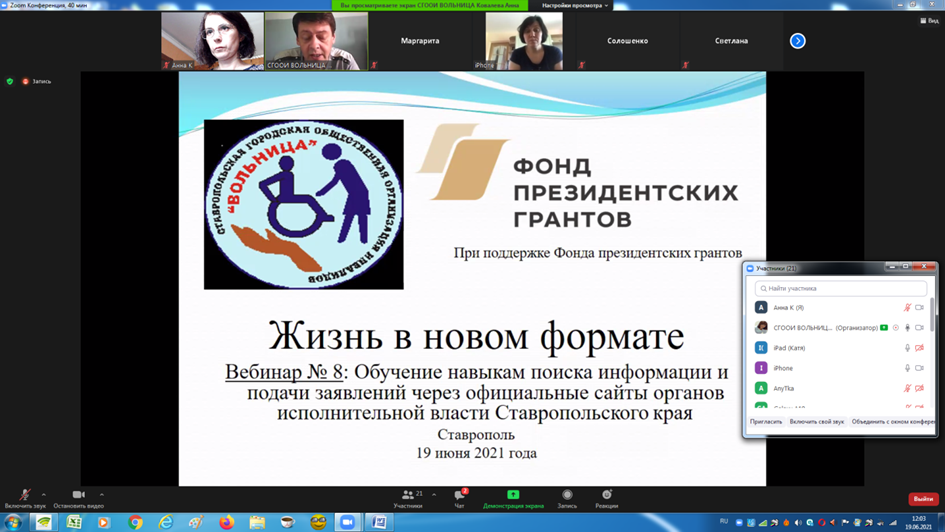Open the Windows Start menu
The height and width of the screenshot is (532, 945).
[13, 522]
